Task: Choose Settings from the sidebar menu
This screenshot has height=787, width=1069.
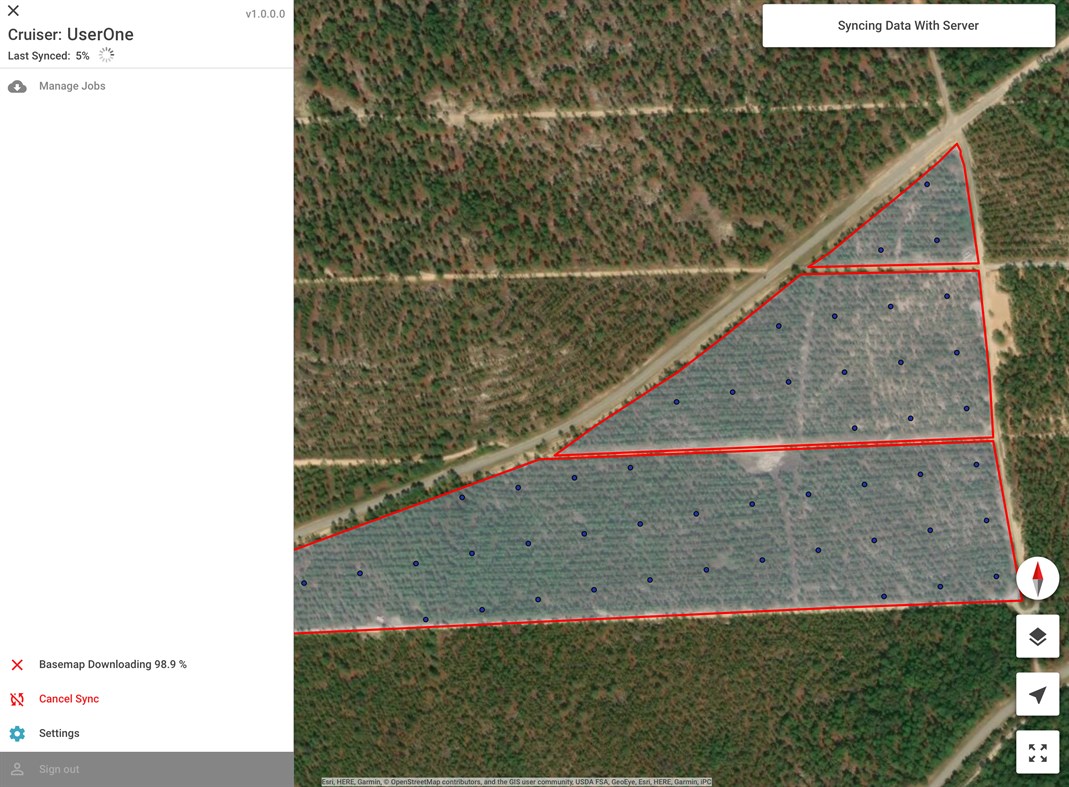Action: click(x=59, y=733)
